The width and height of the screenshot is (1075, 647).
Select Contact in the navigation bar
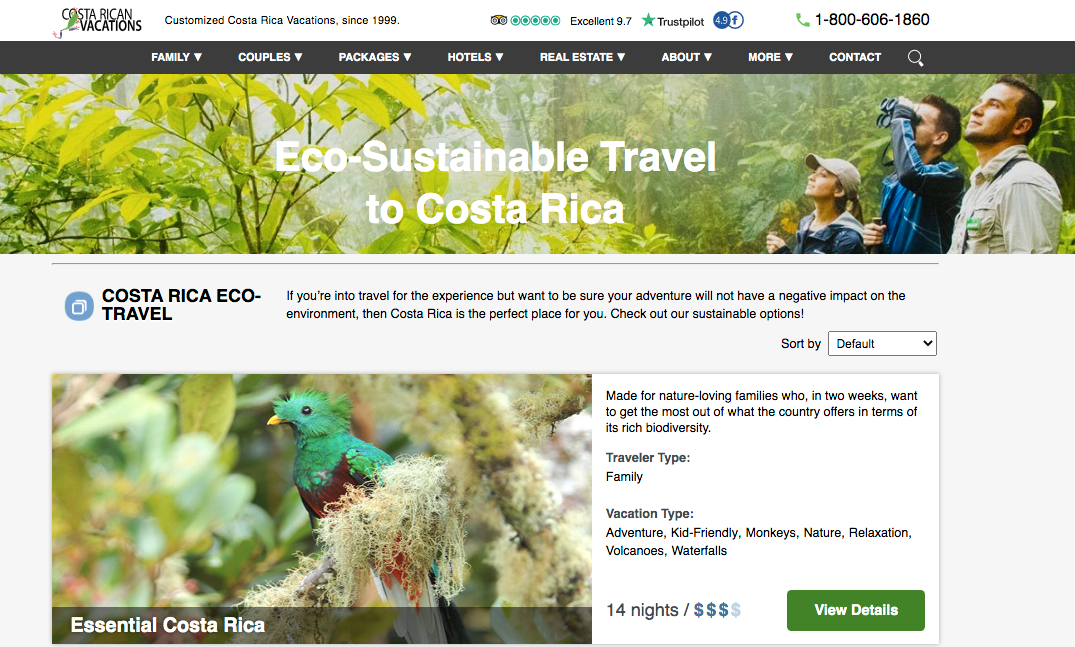855,57
